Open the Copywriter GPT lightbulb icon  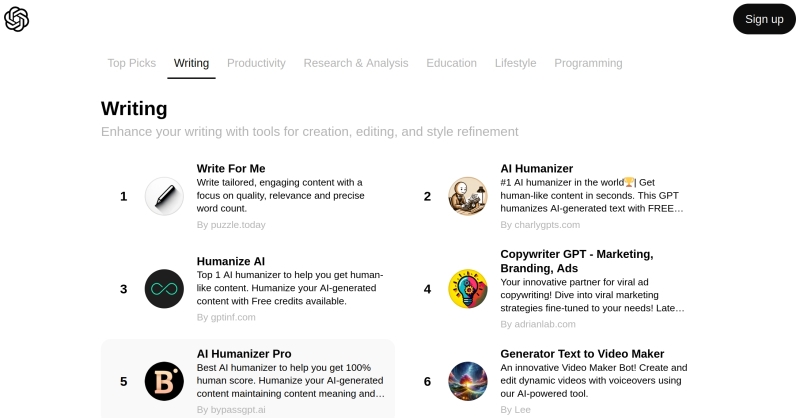468,289
